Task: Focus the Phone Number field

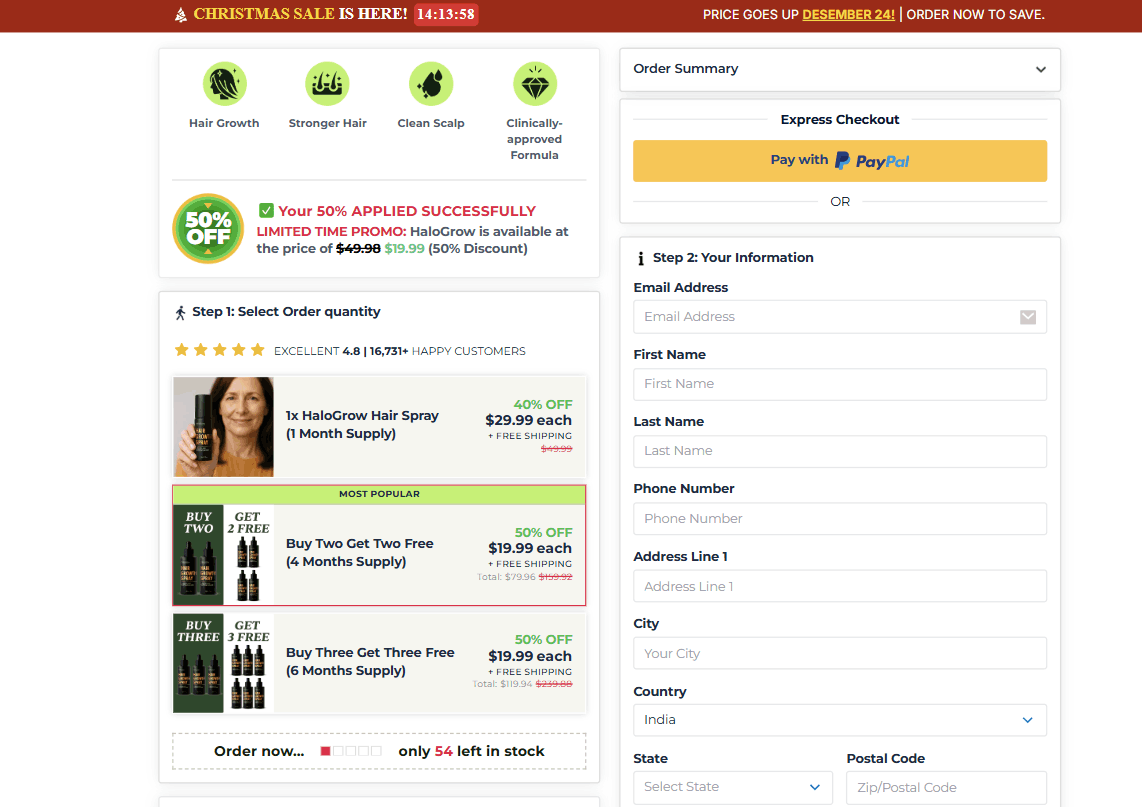Action: (x=839, y=519)
